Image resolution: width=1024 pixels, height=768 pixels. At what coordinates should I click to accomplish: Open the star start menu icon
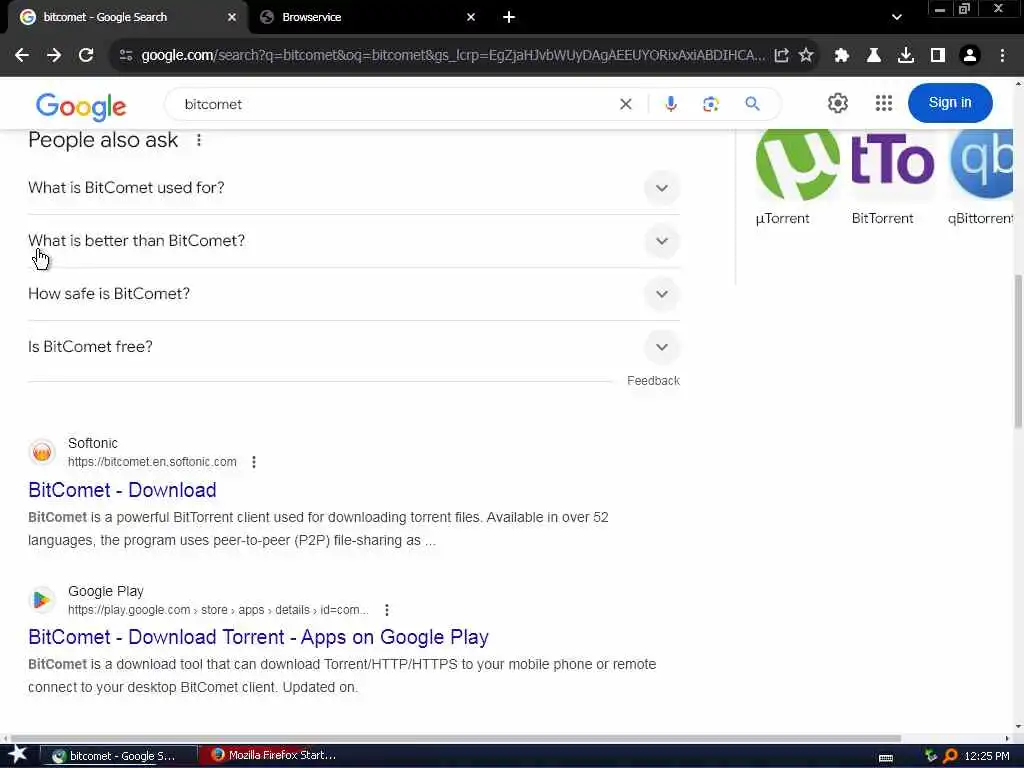tap(18, 755)
